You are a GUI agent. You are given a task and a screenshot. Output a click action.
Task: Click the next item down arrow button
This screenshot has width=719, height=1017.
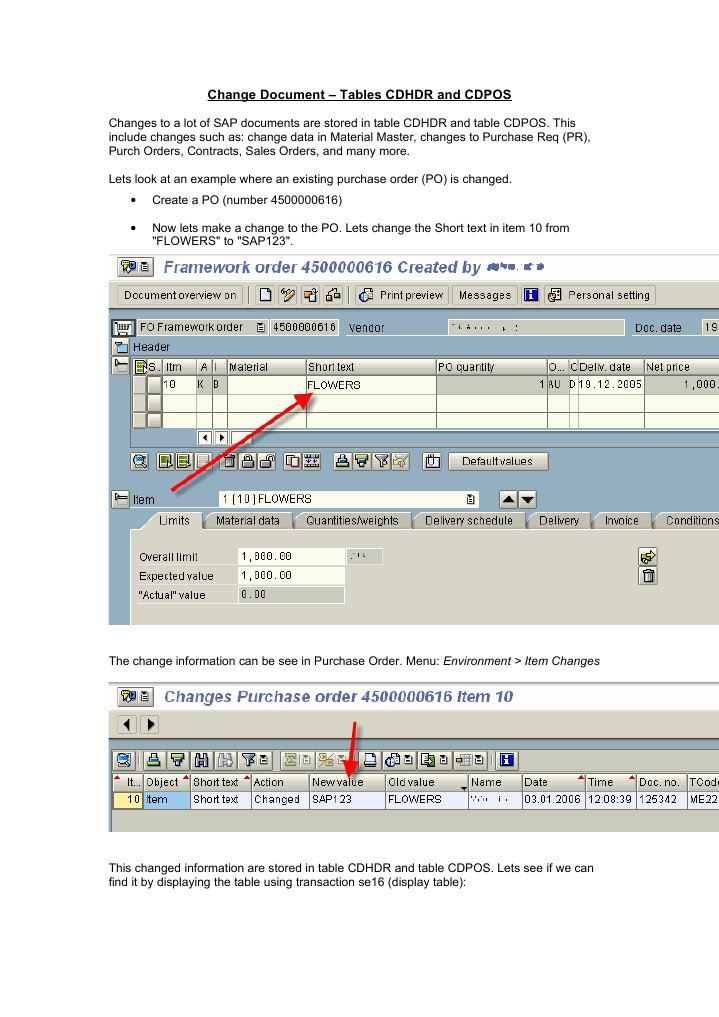coord(528,499)
